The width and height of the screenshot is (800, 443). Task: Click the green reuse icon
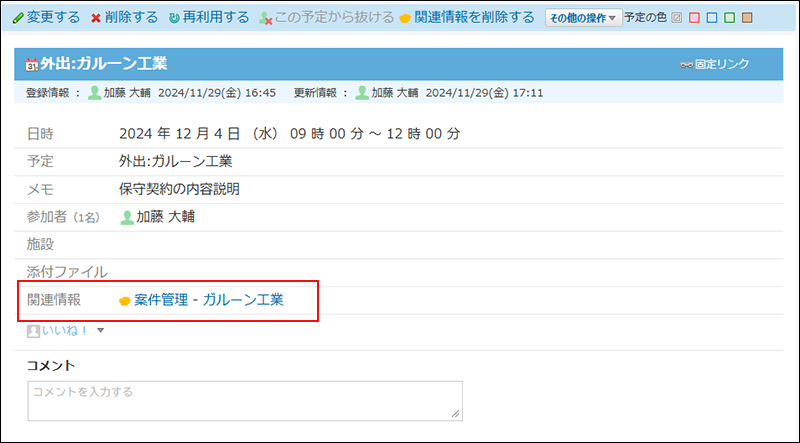[x=174, y=18]
